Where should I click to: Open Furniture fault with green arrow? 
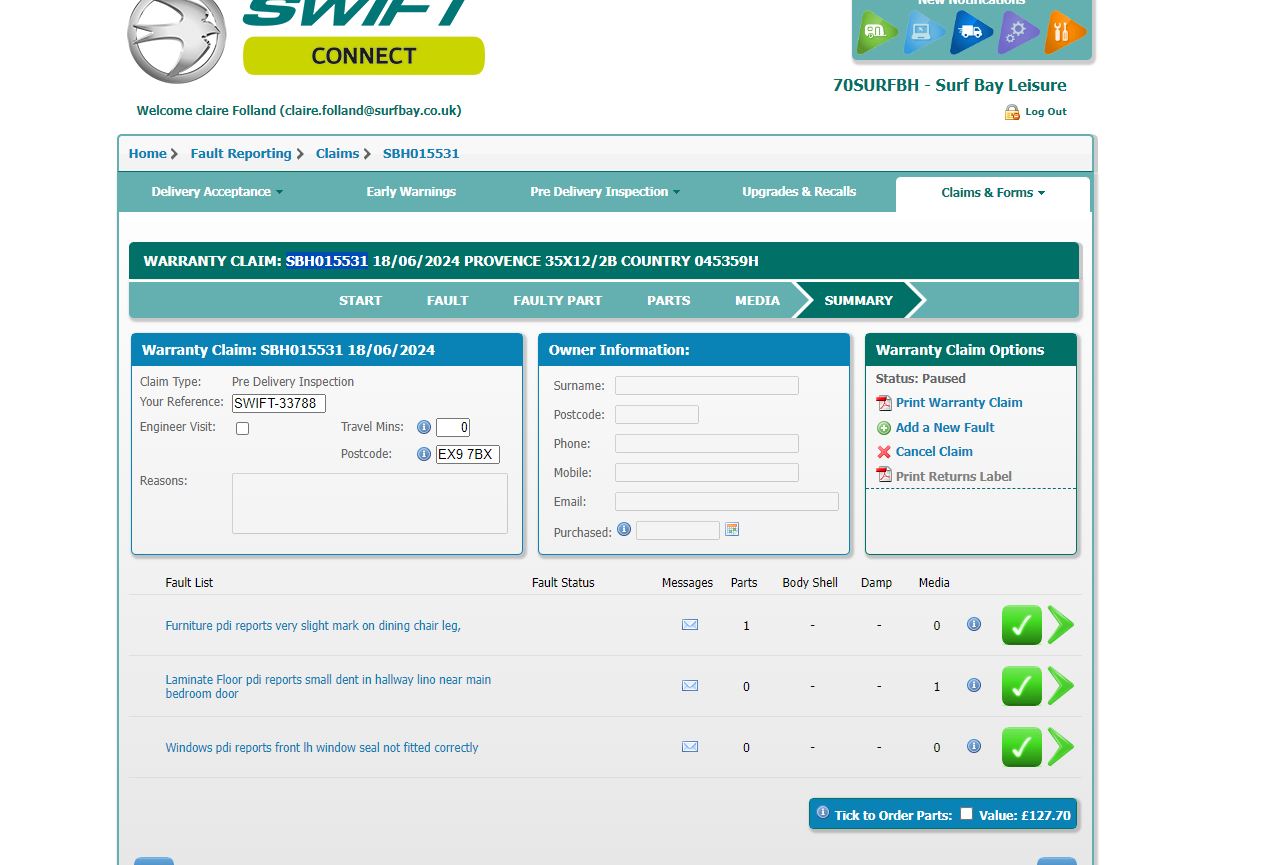(x=1061, y=625)
